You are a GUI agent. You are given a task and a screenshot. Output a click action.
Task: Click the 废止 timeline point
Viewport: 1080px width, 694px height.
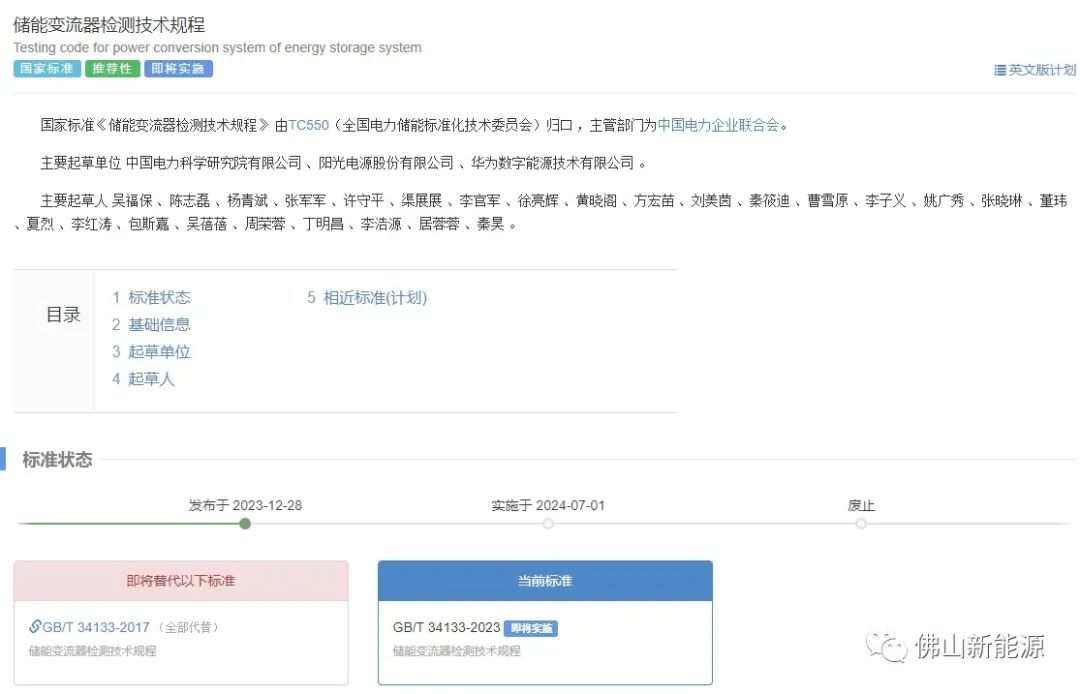pyautogui.click(x=860, y=523)
